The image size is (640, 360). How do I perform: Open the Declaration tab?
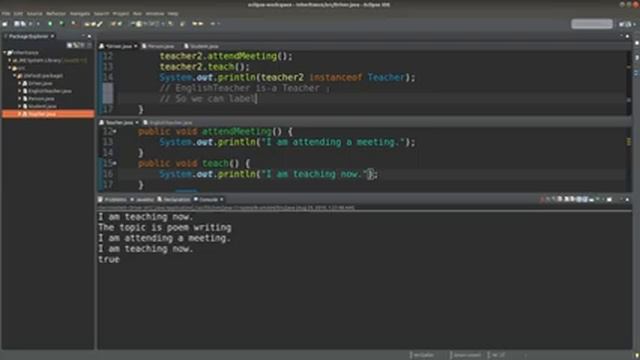[174, 200]
